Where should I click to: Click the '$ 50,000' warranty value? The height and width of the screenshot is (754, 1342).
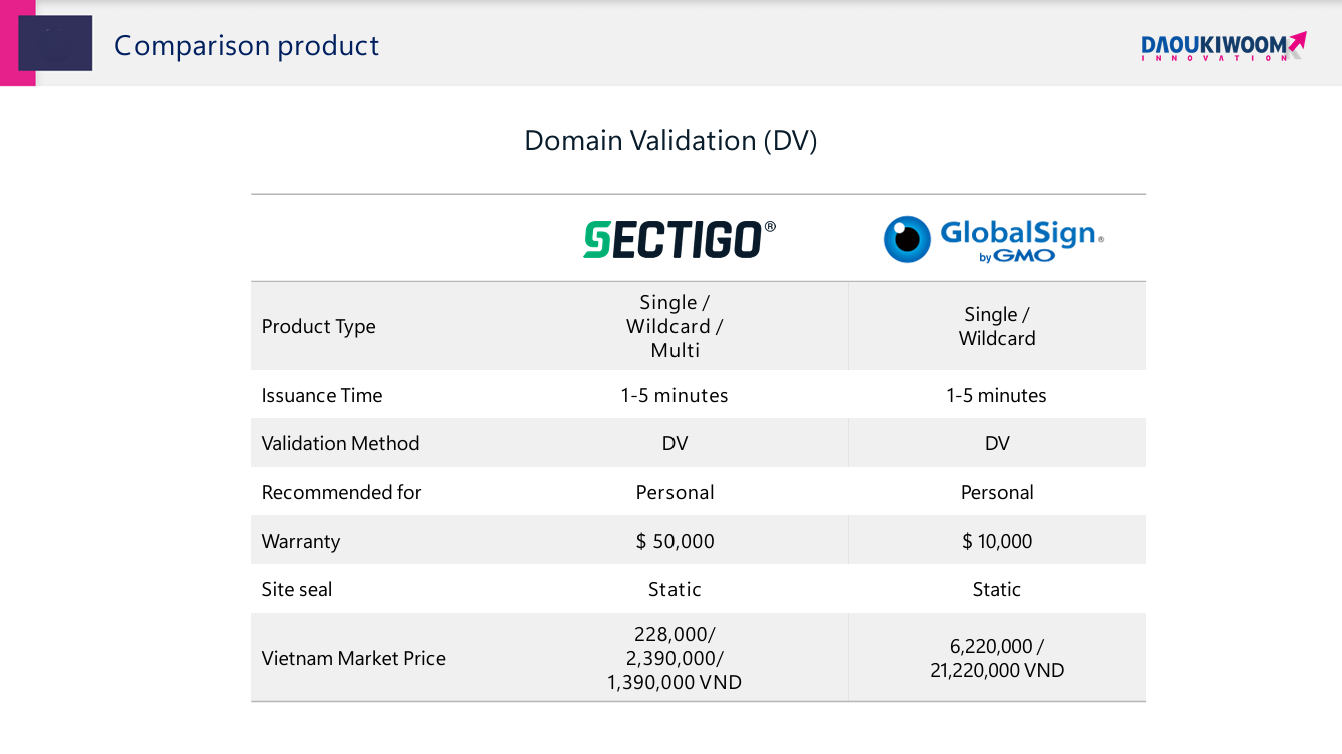pos(675,541)
